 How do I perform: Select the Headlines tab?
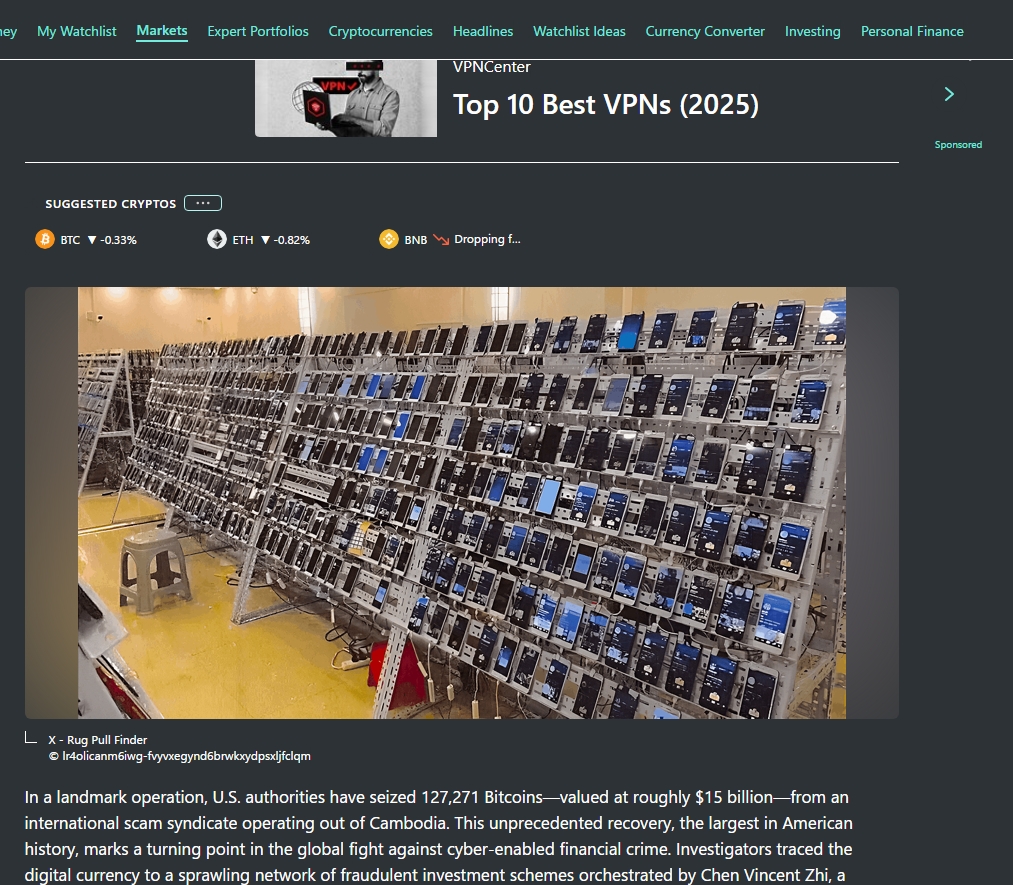click(x=483, y=31)
